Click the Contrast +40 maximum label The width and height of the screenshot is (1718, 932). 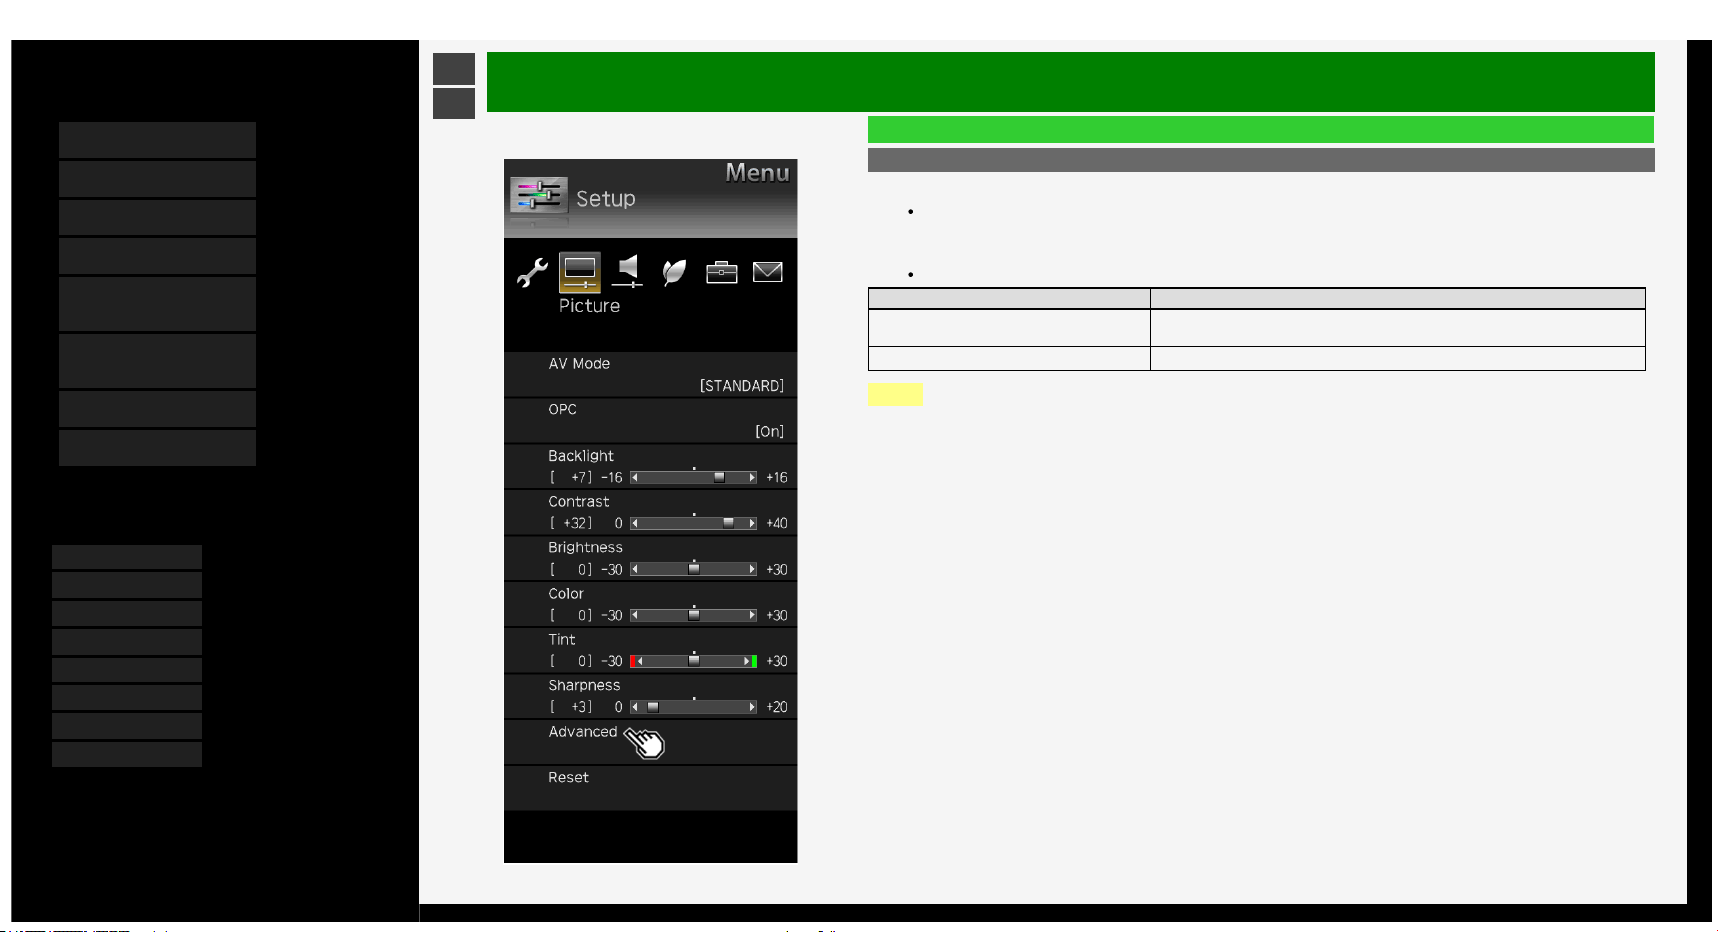click(777, 524)
